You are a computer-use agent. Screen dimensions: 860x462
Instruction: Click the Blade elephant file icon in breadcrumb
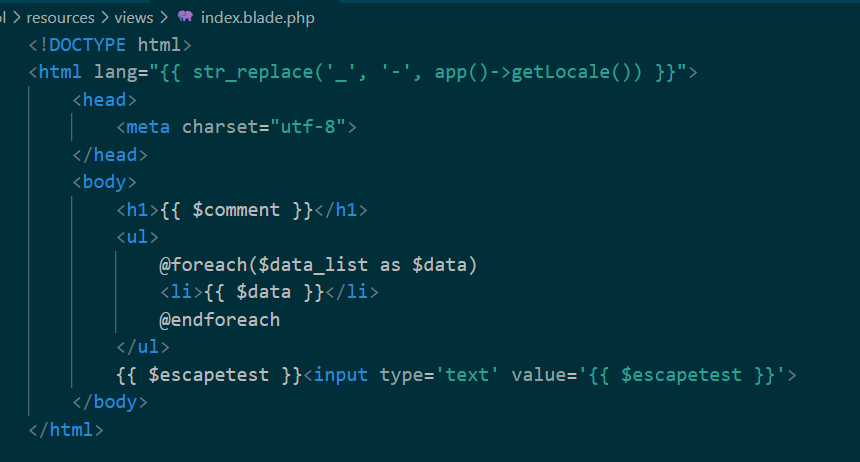point(185,17)
